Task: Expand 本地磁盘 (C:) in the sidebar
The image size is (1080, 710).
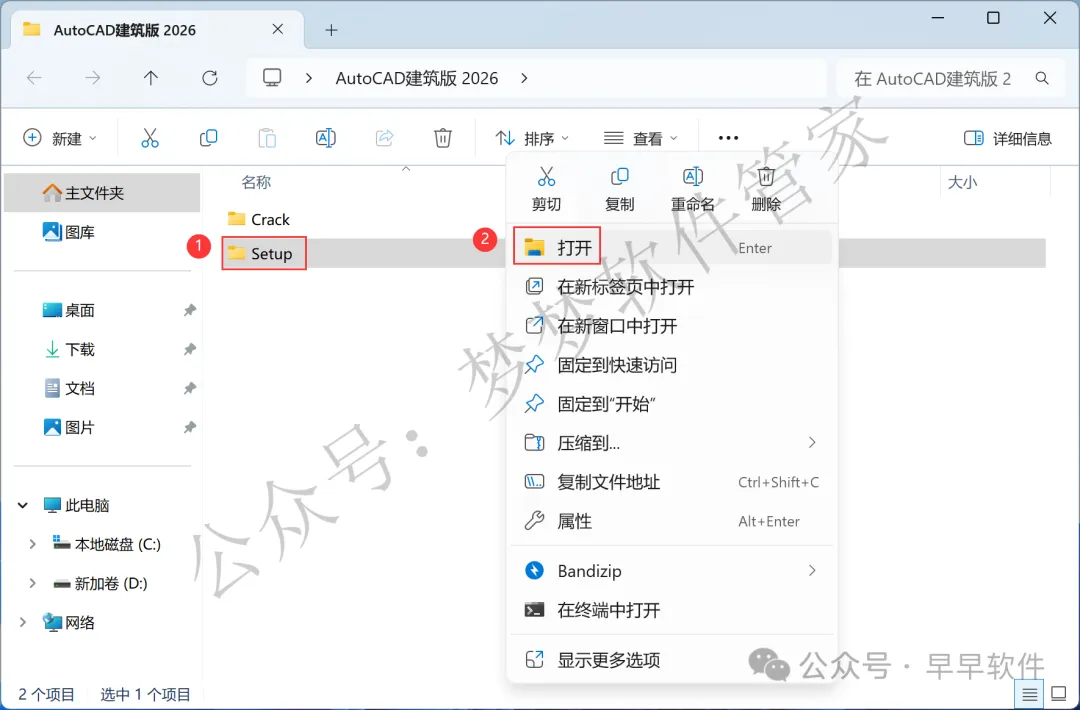Action: coord(32,544)
